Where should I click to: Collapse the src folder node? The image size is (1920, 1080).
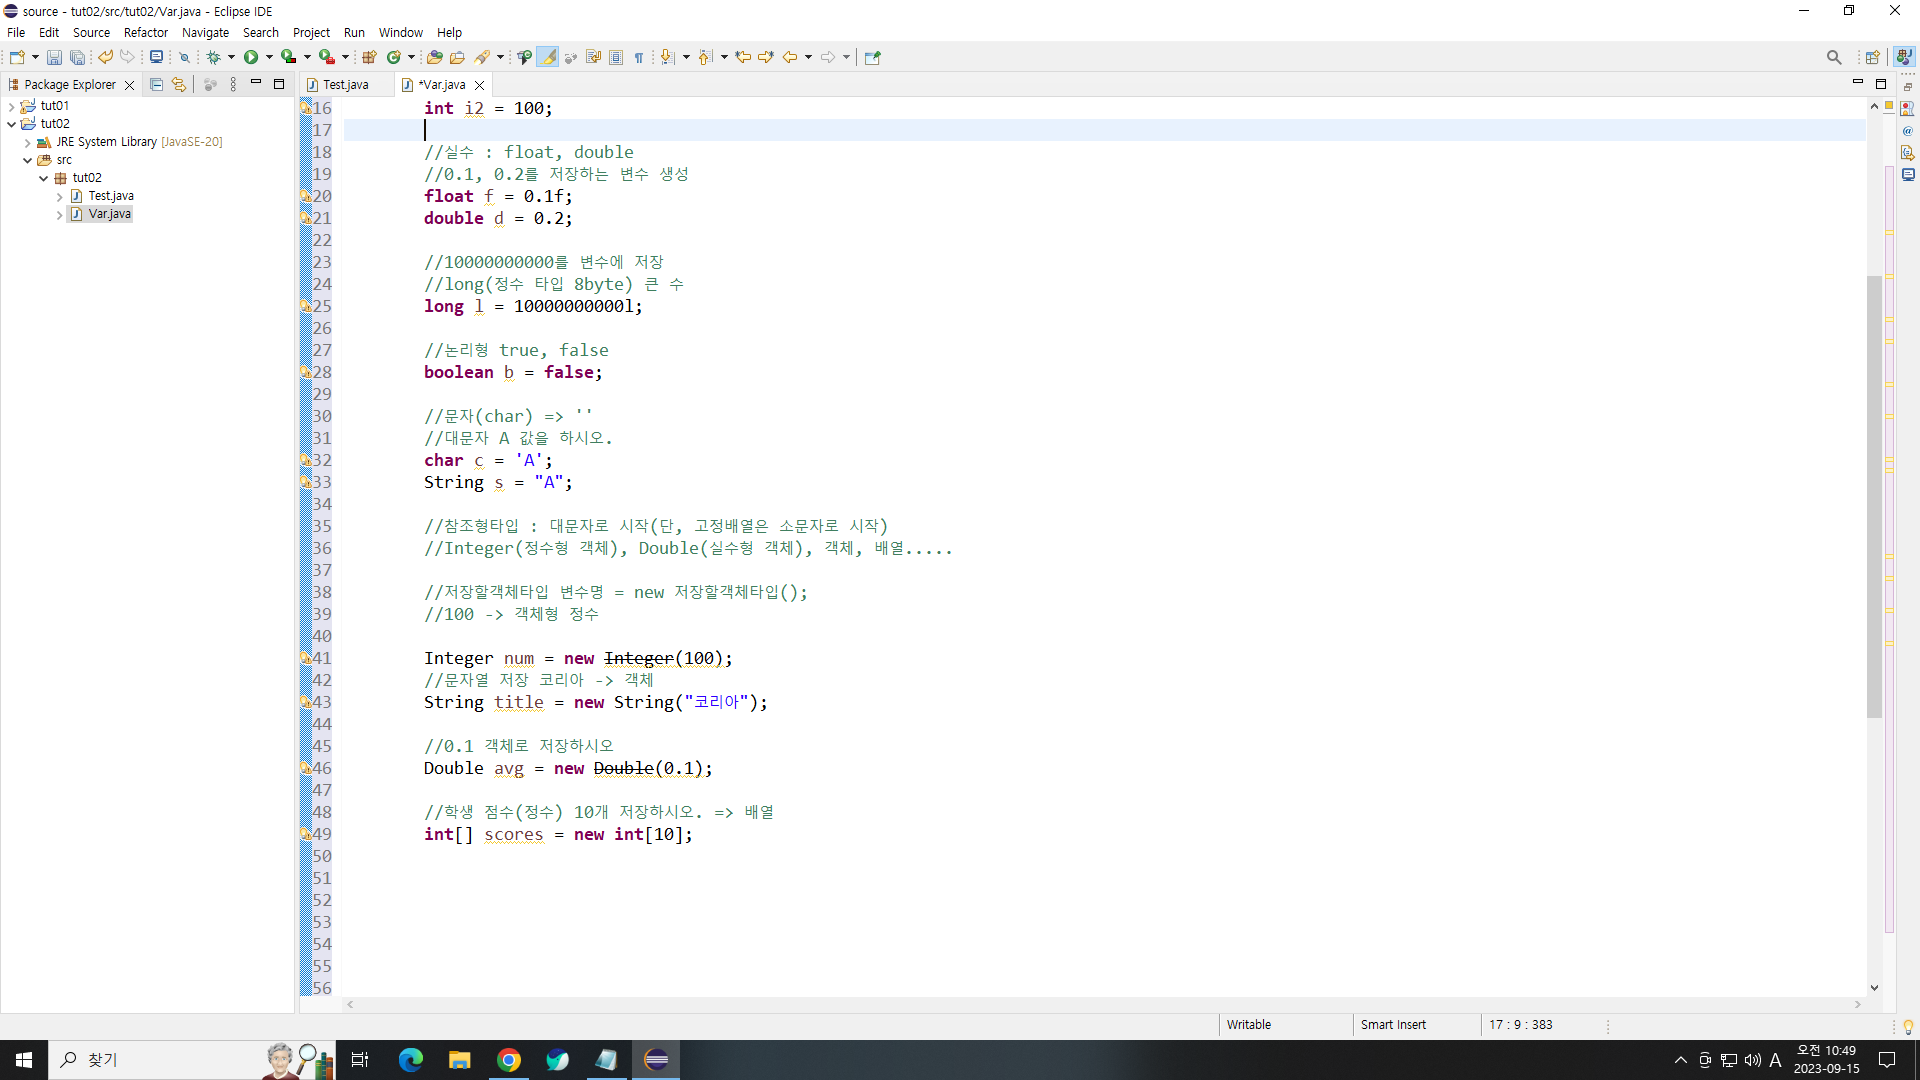click(x=28, y=160)
